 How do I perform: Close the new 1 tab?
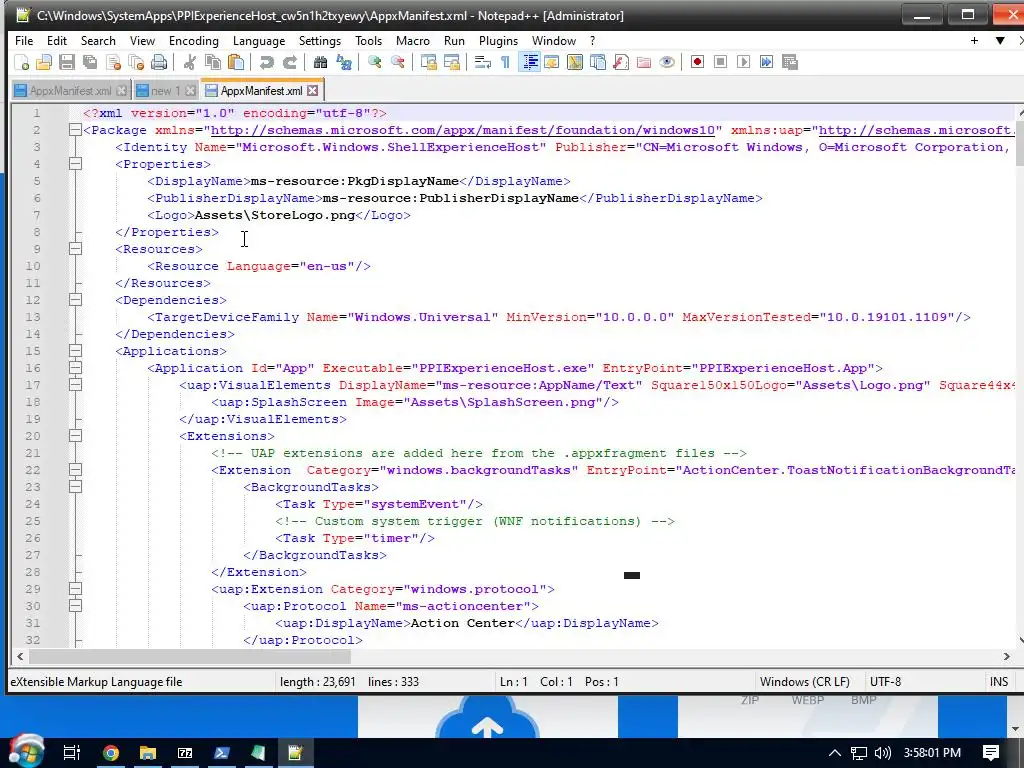tap(190, 91)
